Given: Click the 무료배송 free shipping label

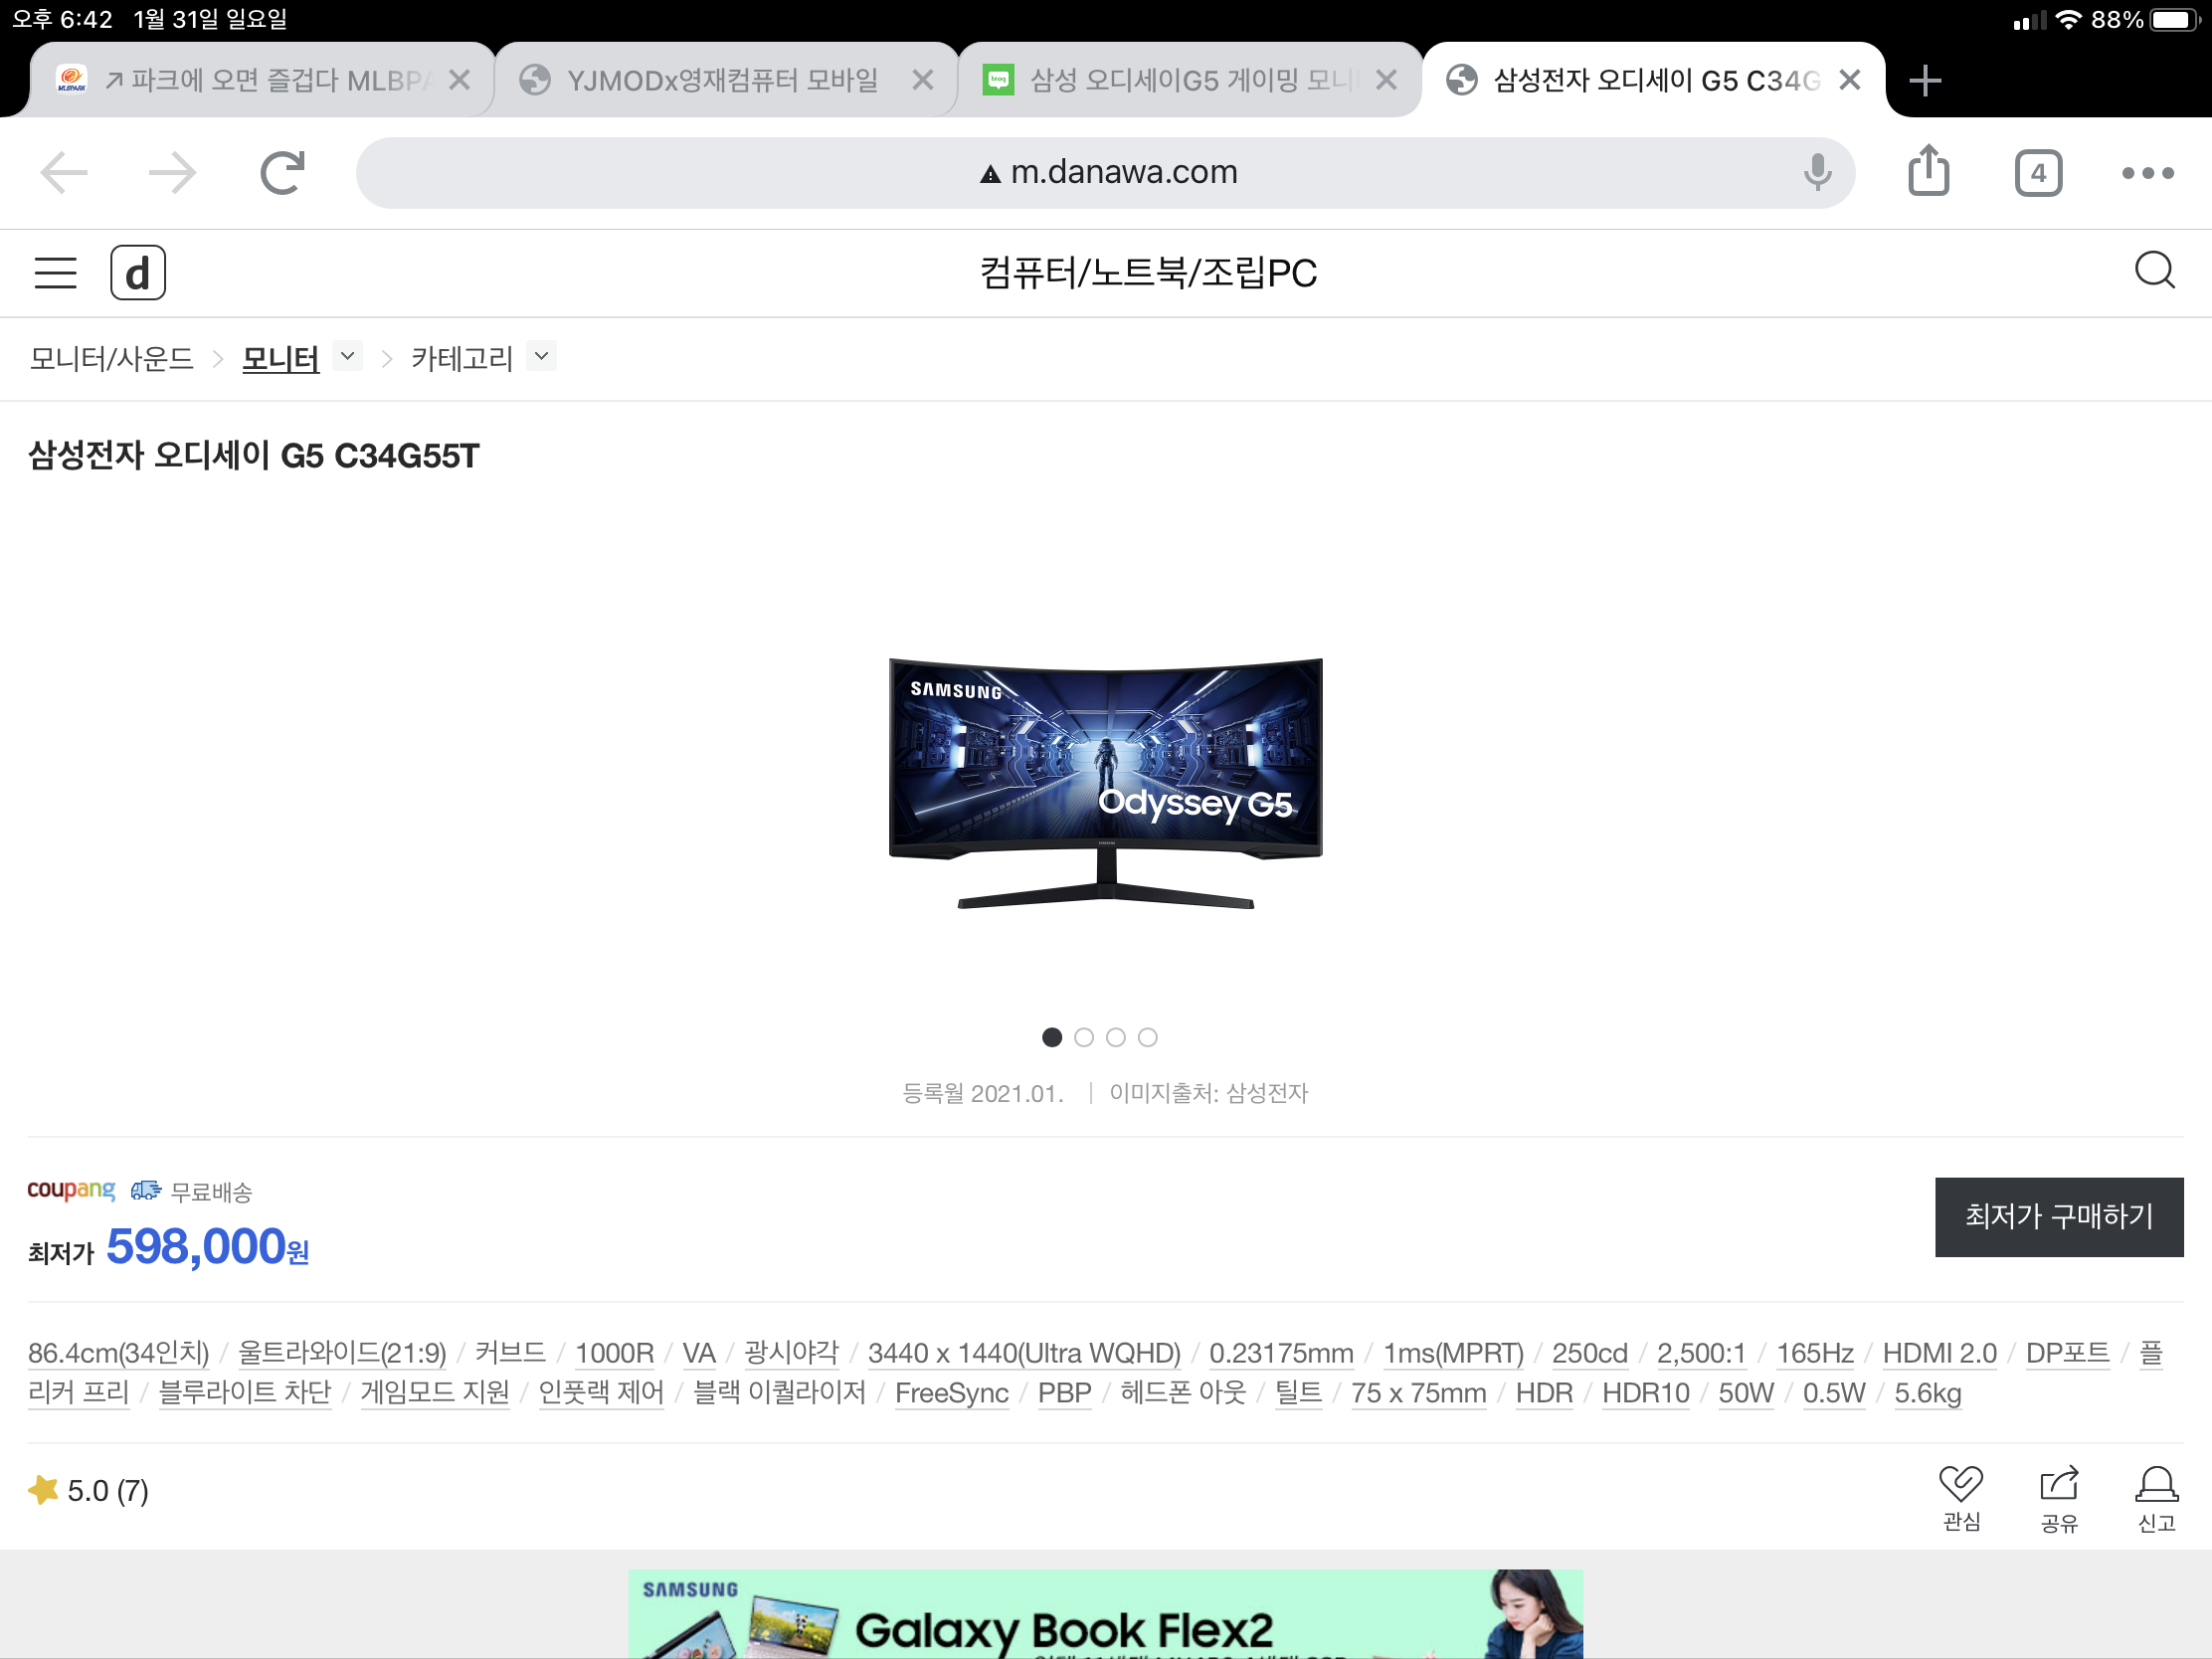Looking at the screenshot, I should point(211,1191).
